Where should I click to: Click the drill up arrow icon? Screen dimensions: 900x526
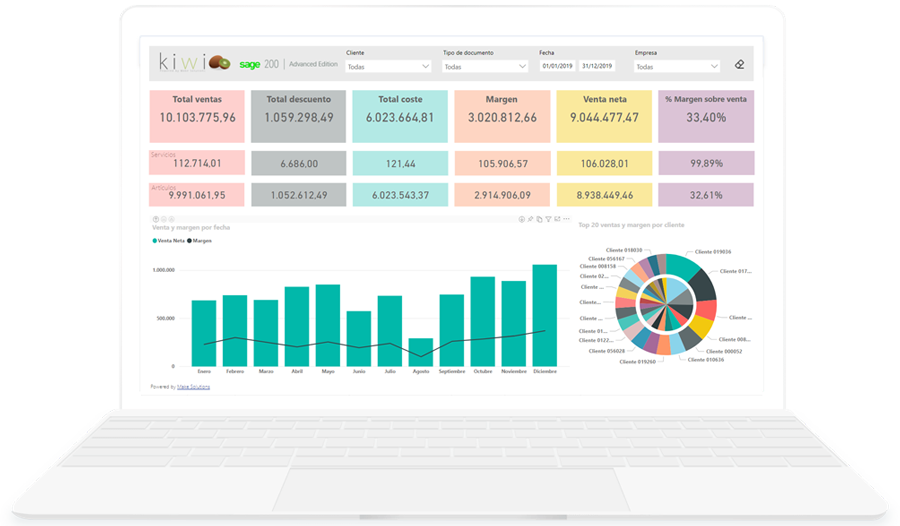[x=156, y=219]
